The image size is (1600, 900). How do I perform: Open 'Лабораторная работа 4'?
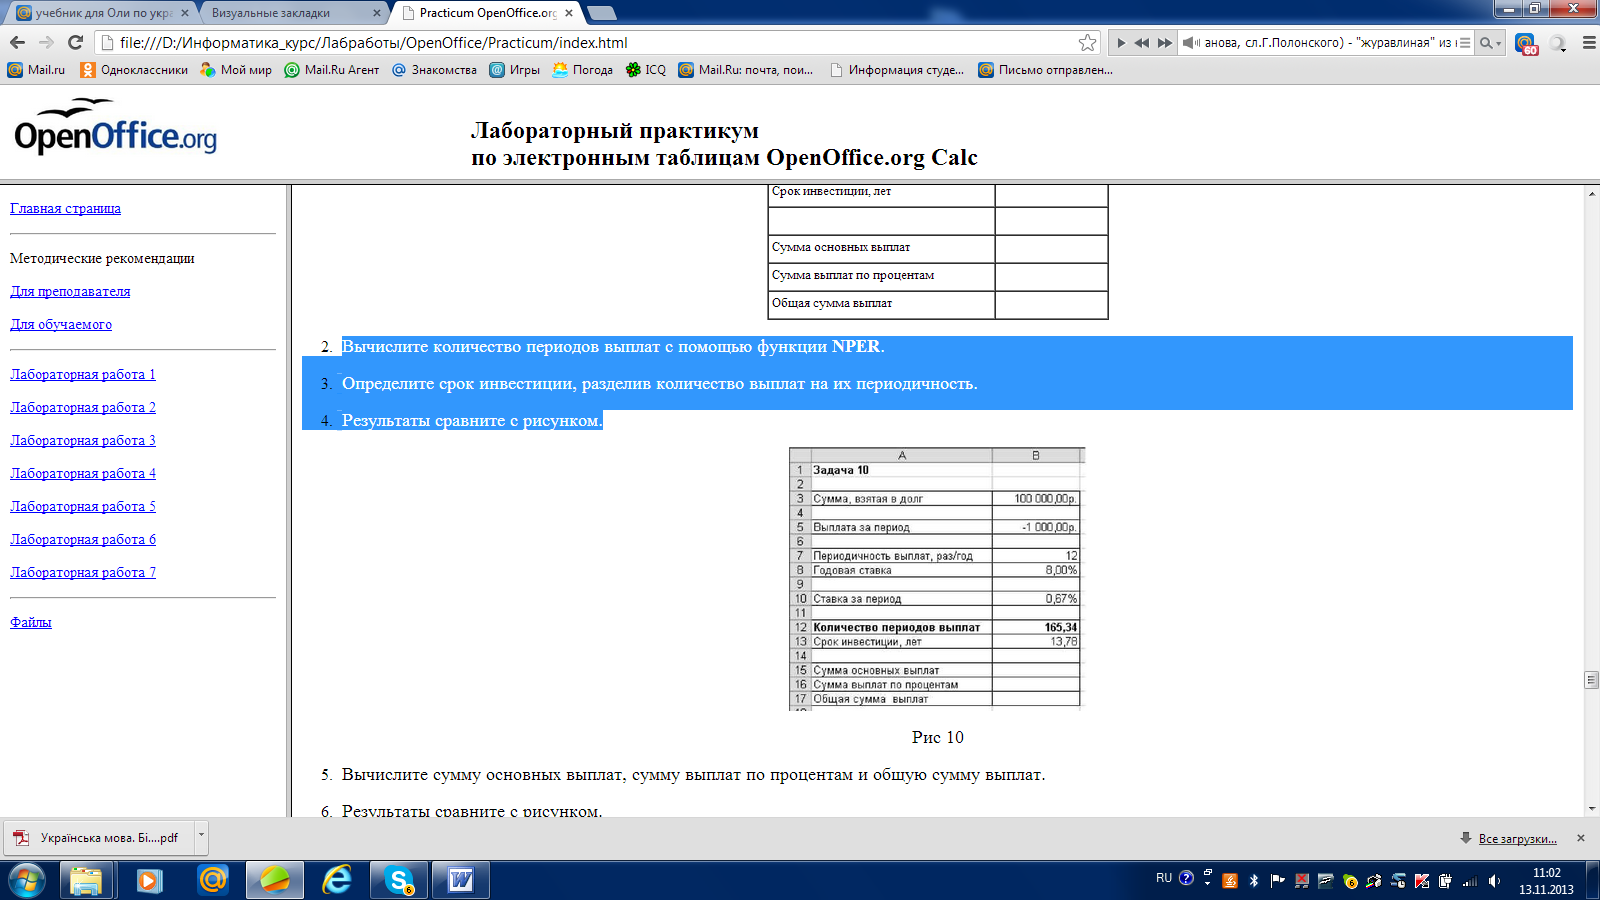coord(83,473)
